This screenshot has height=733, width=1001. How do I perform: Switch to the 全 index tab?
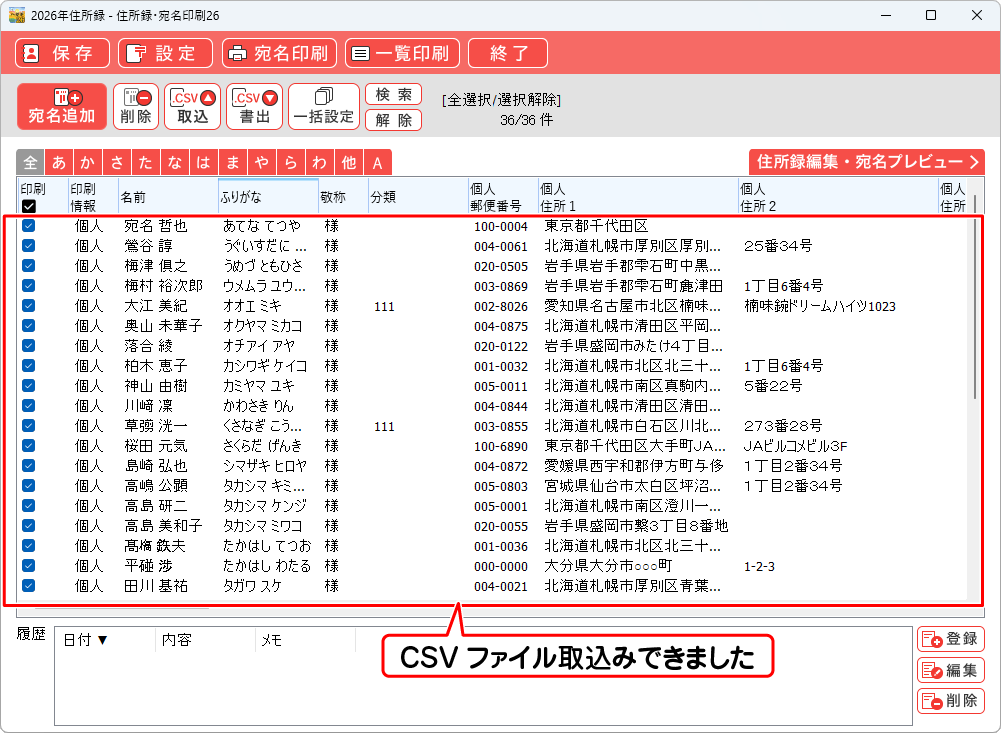[x=29, y=163]
